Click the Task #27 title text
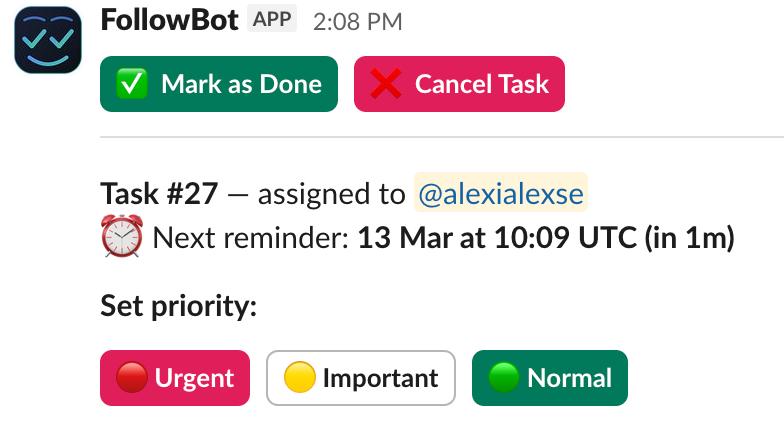 (x=159, y=193)
